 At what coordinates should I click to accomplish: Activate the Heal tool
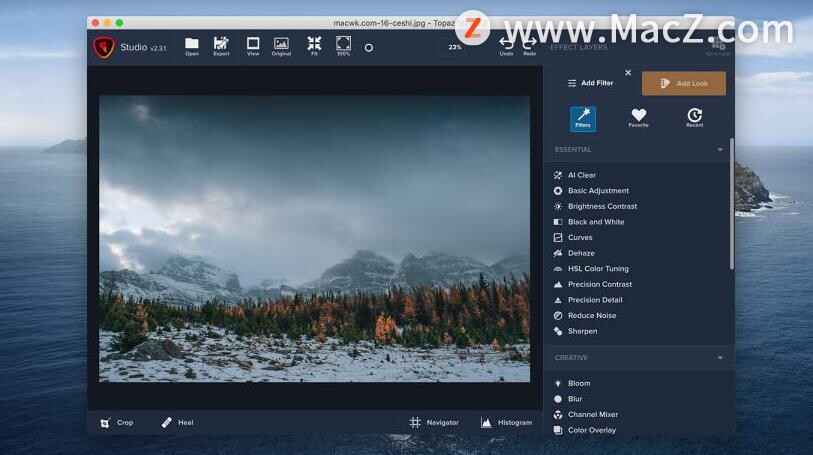tap(177, 423)
